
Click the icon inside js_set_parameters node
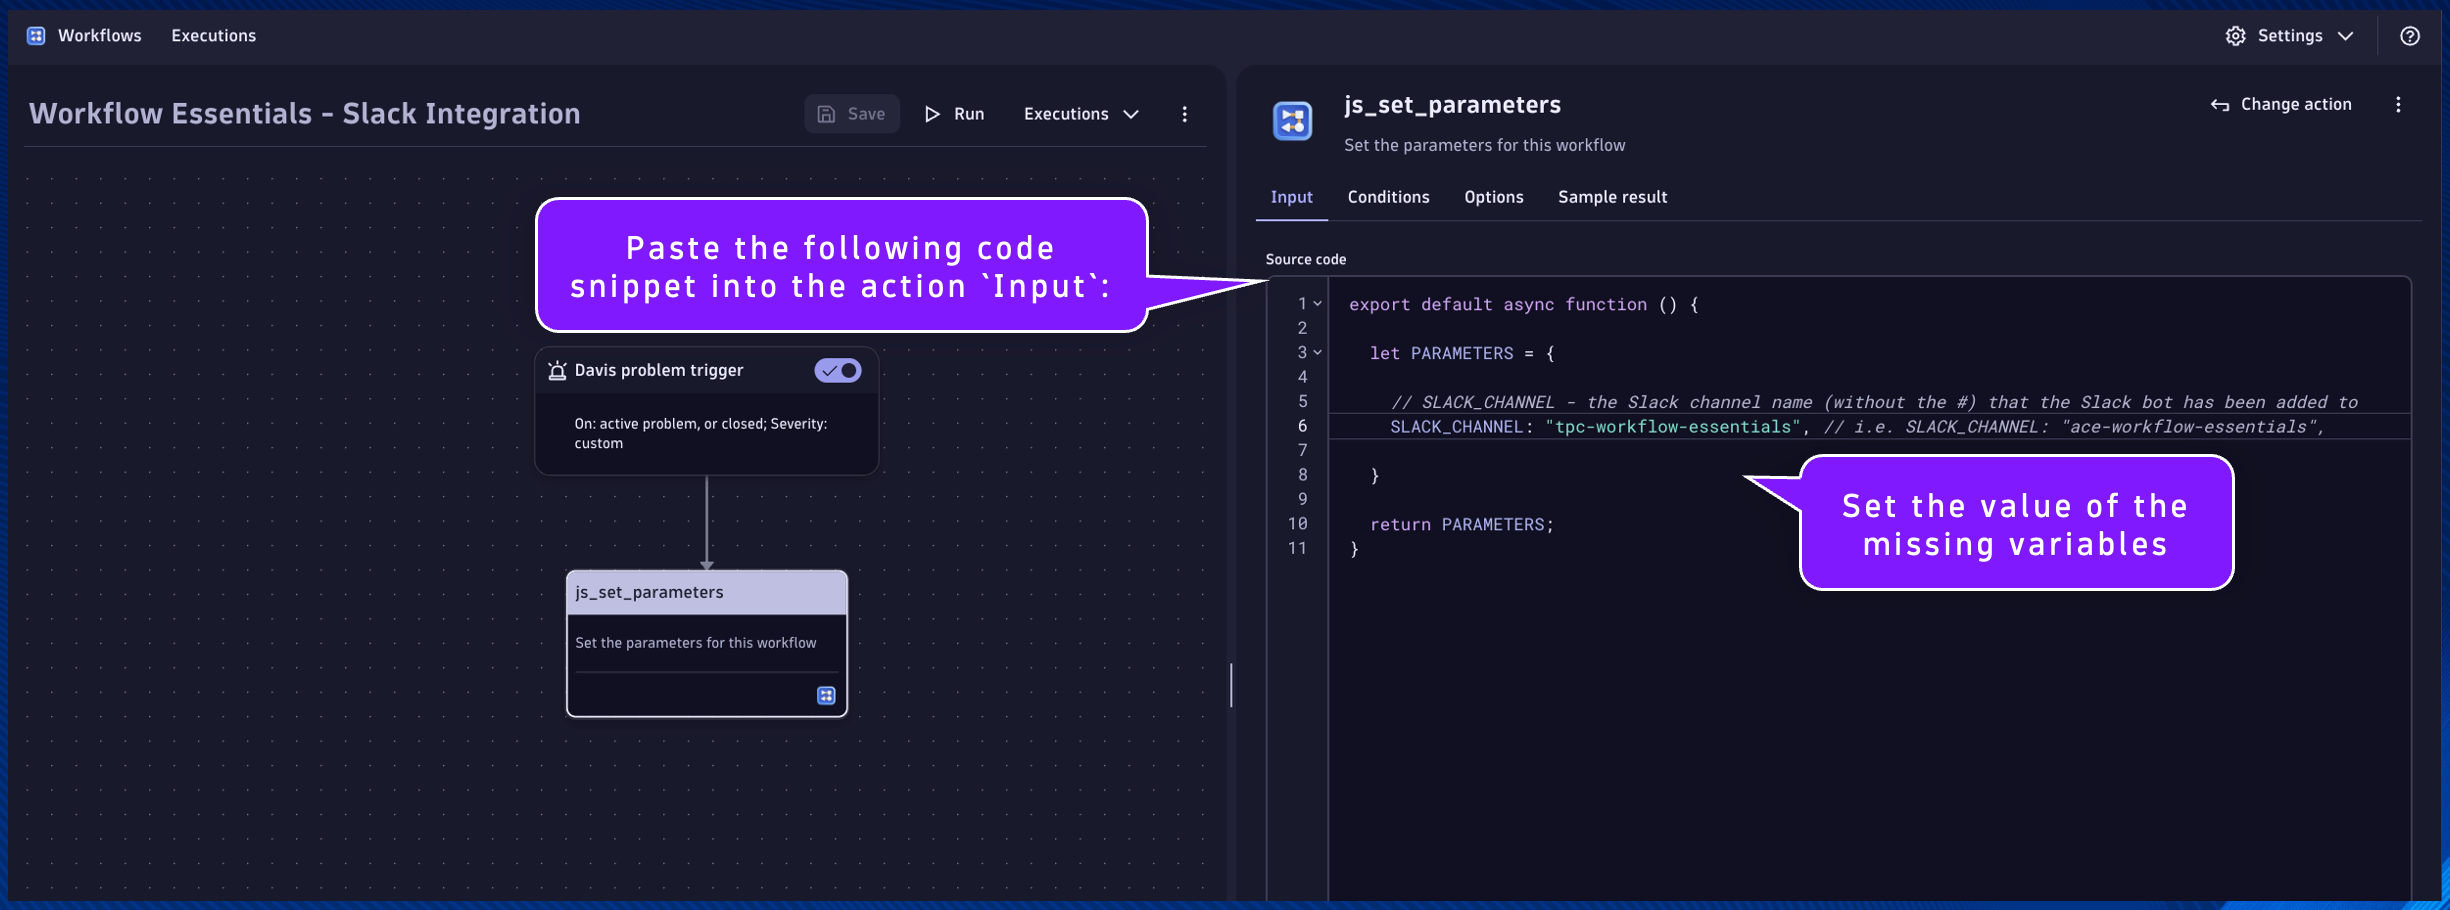(x=826, y=696)
